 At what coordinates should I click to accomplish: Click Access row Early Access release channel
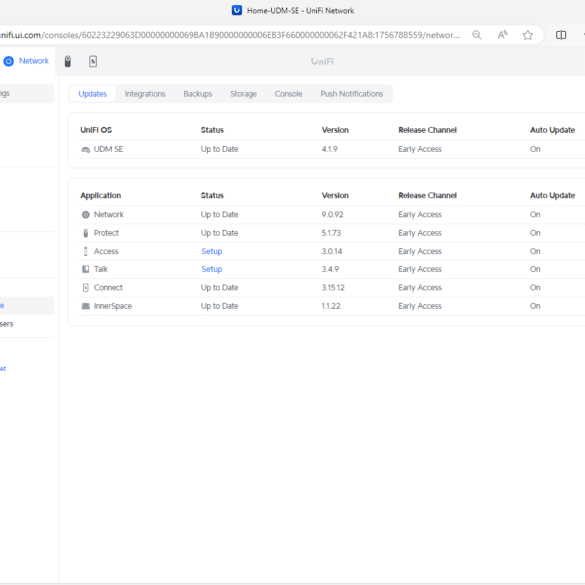(420, 251)
